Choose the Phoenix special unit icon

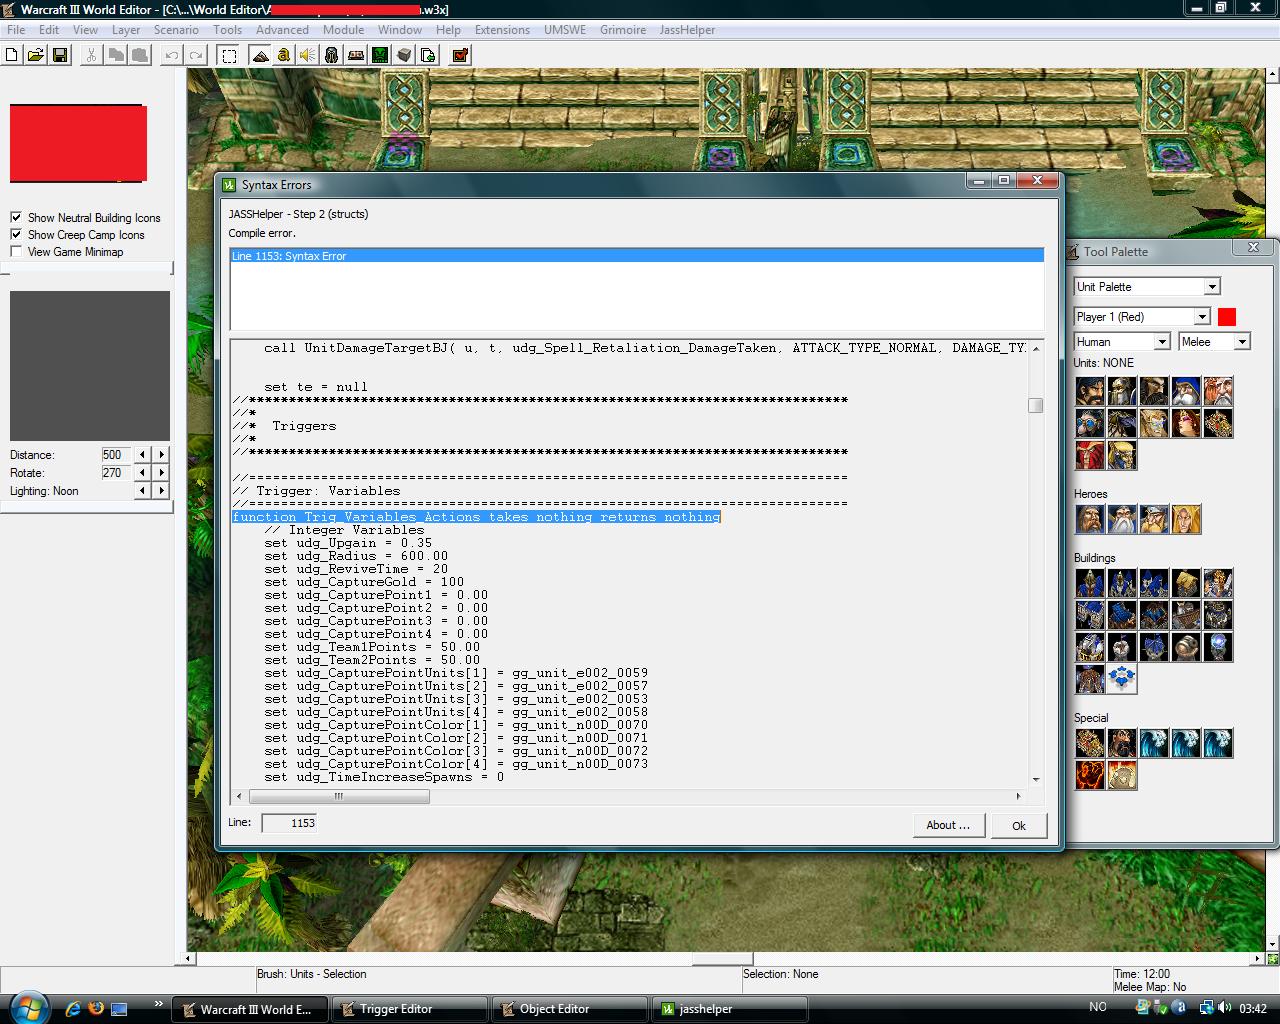tap(1090, 775)
